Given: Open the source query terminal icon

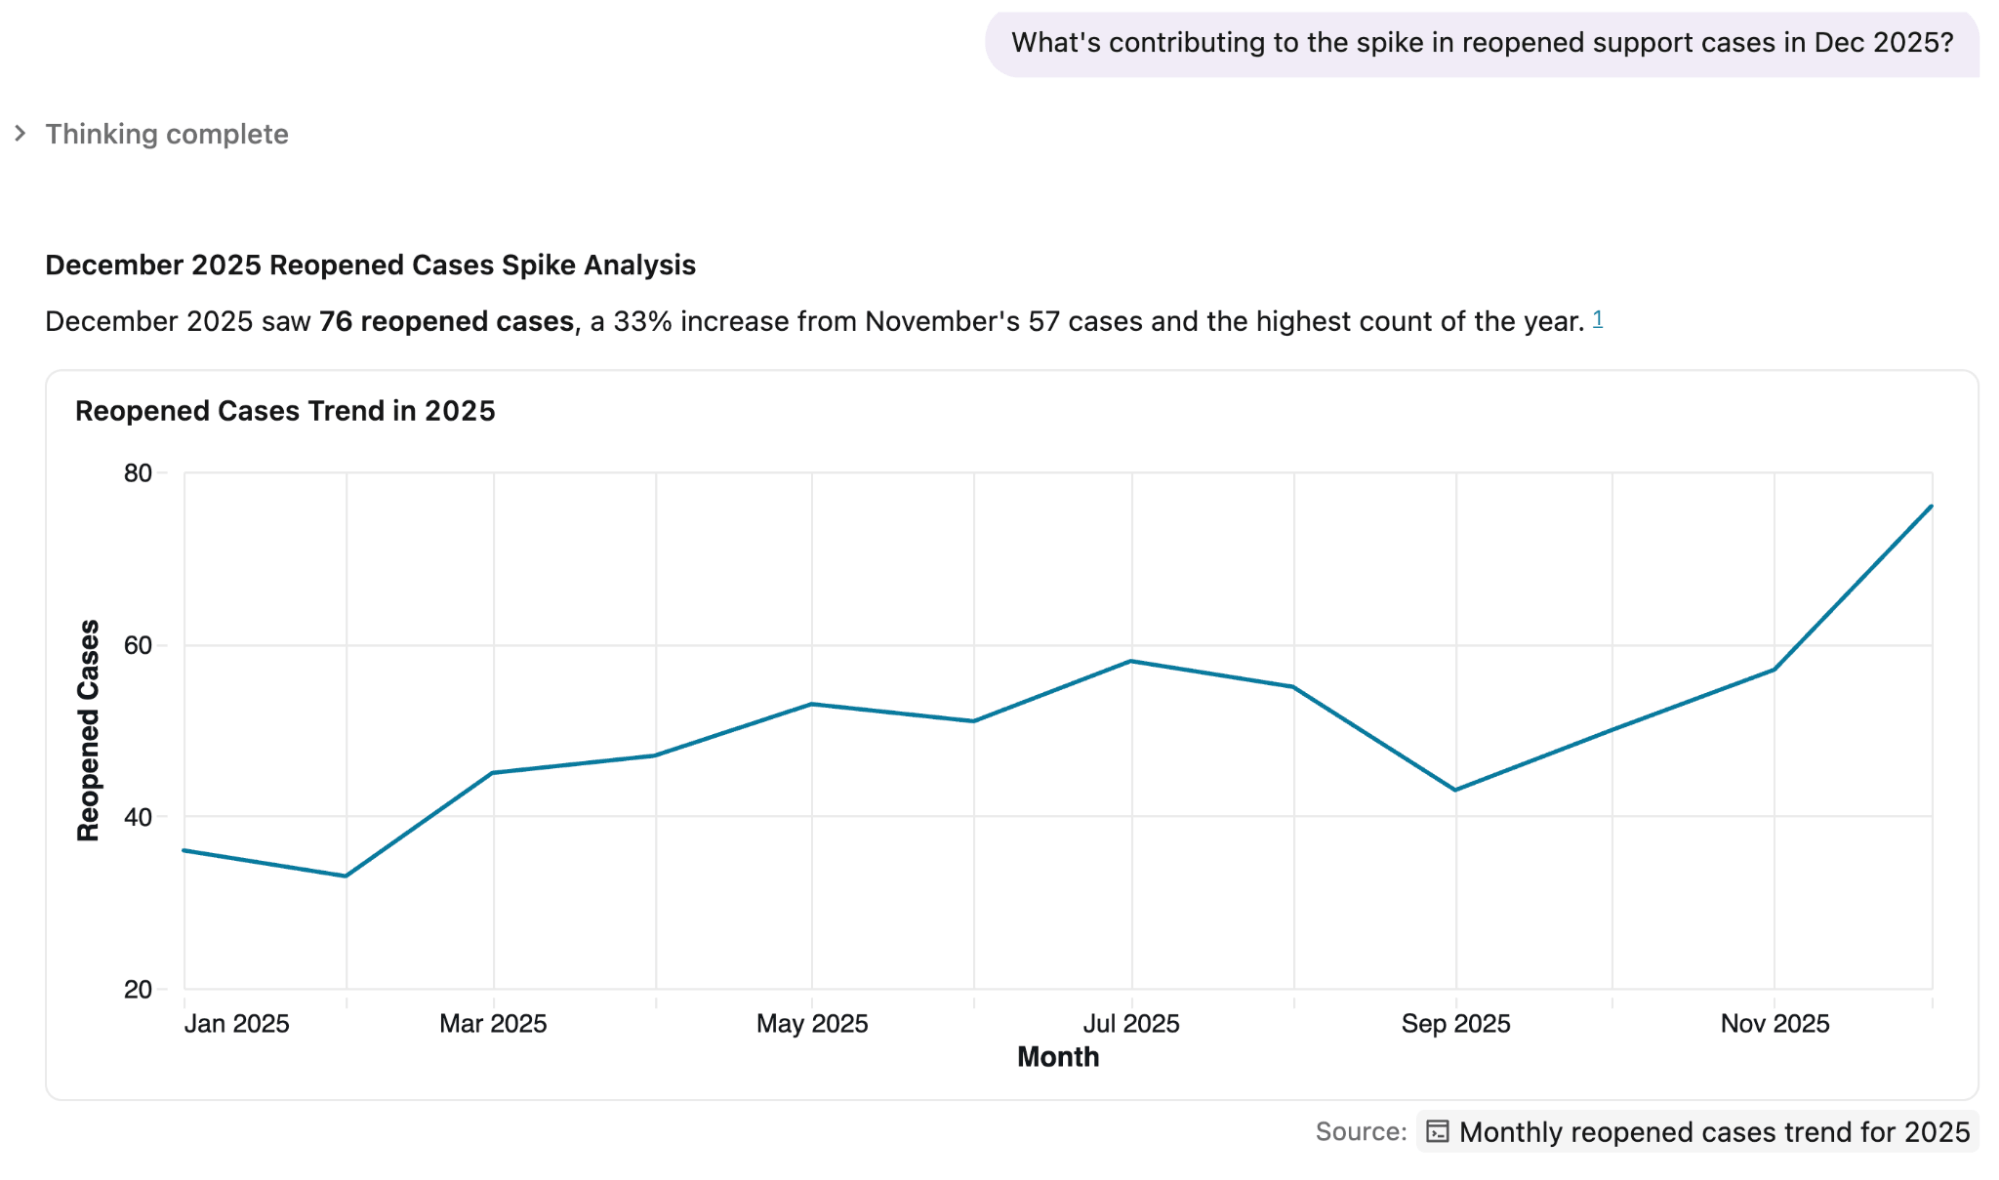Looking at the screenshot, I should (1438, 1132).
